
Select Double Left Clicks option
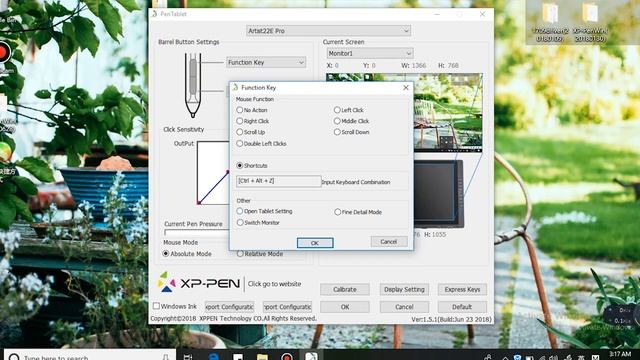pyautogui.click(x=240, y=143)
